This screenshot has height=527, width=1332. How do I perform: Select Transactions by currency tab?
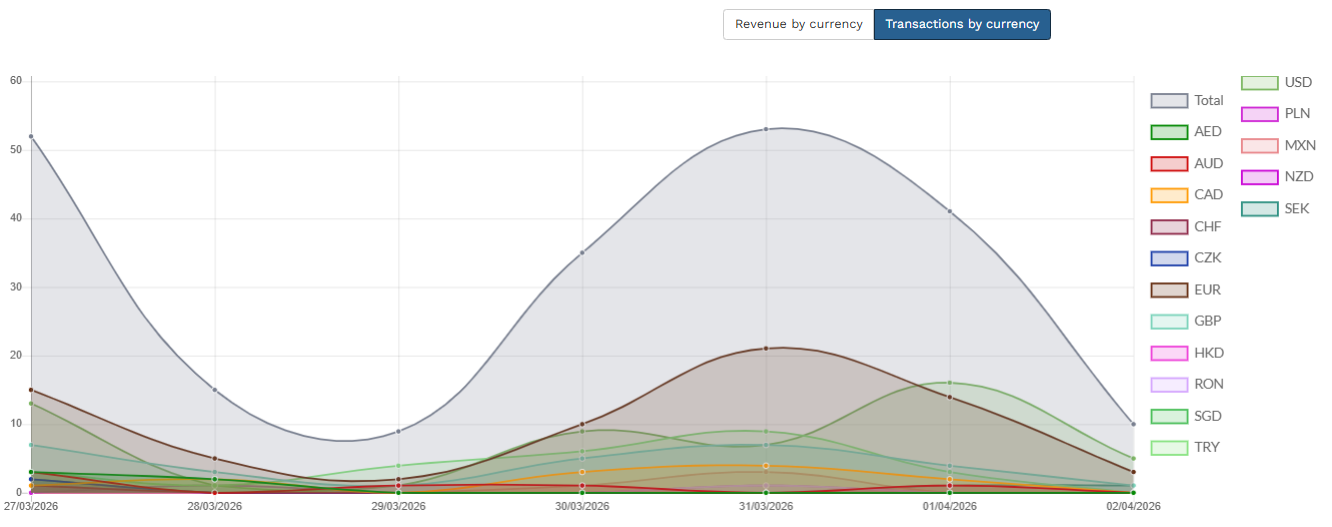961,24
